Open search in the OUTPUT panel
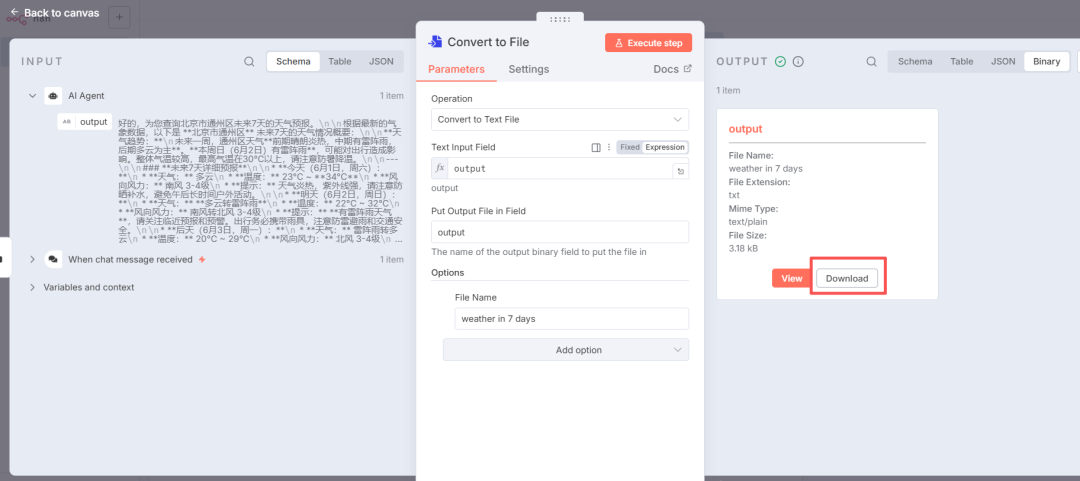The image size is (1080, 481). (x=871, y=61)
